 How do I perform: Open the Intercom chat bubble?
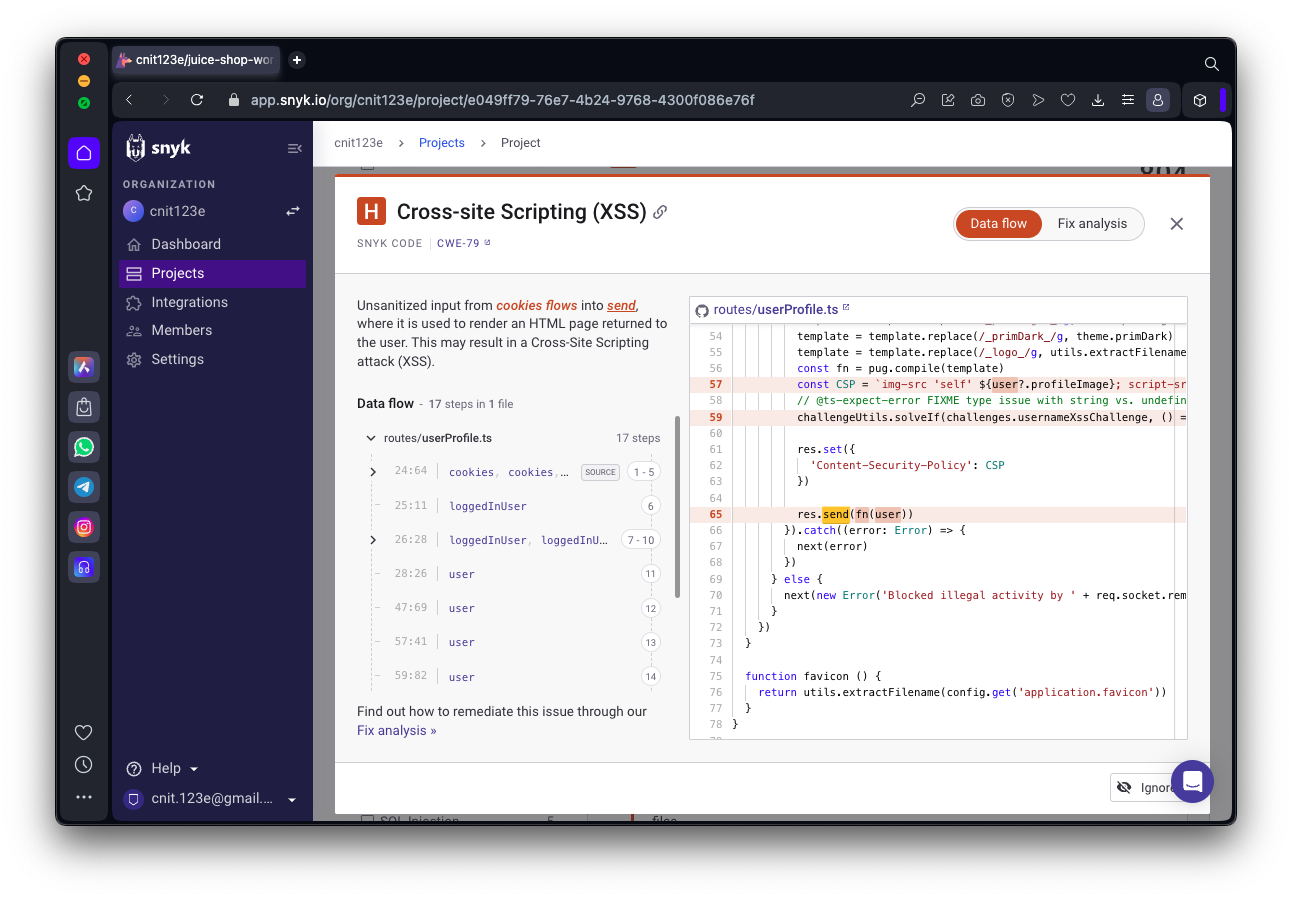tap(1191, 782)
